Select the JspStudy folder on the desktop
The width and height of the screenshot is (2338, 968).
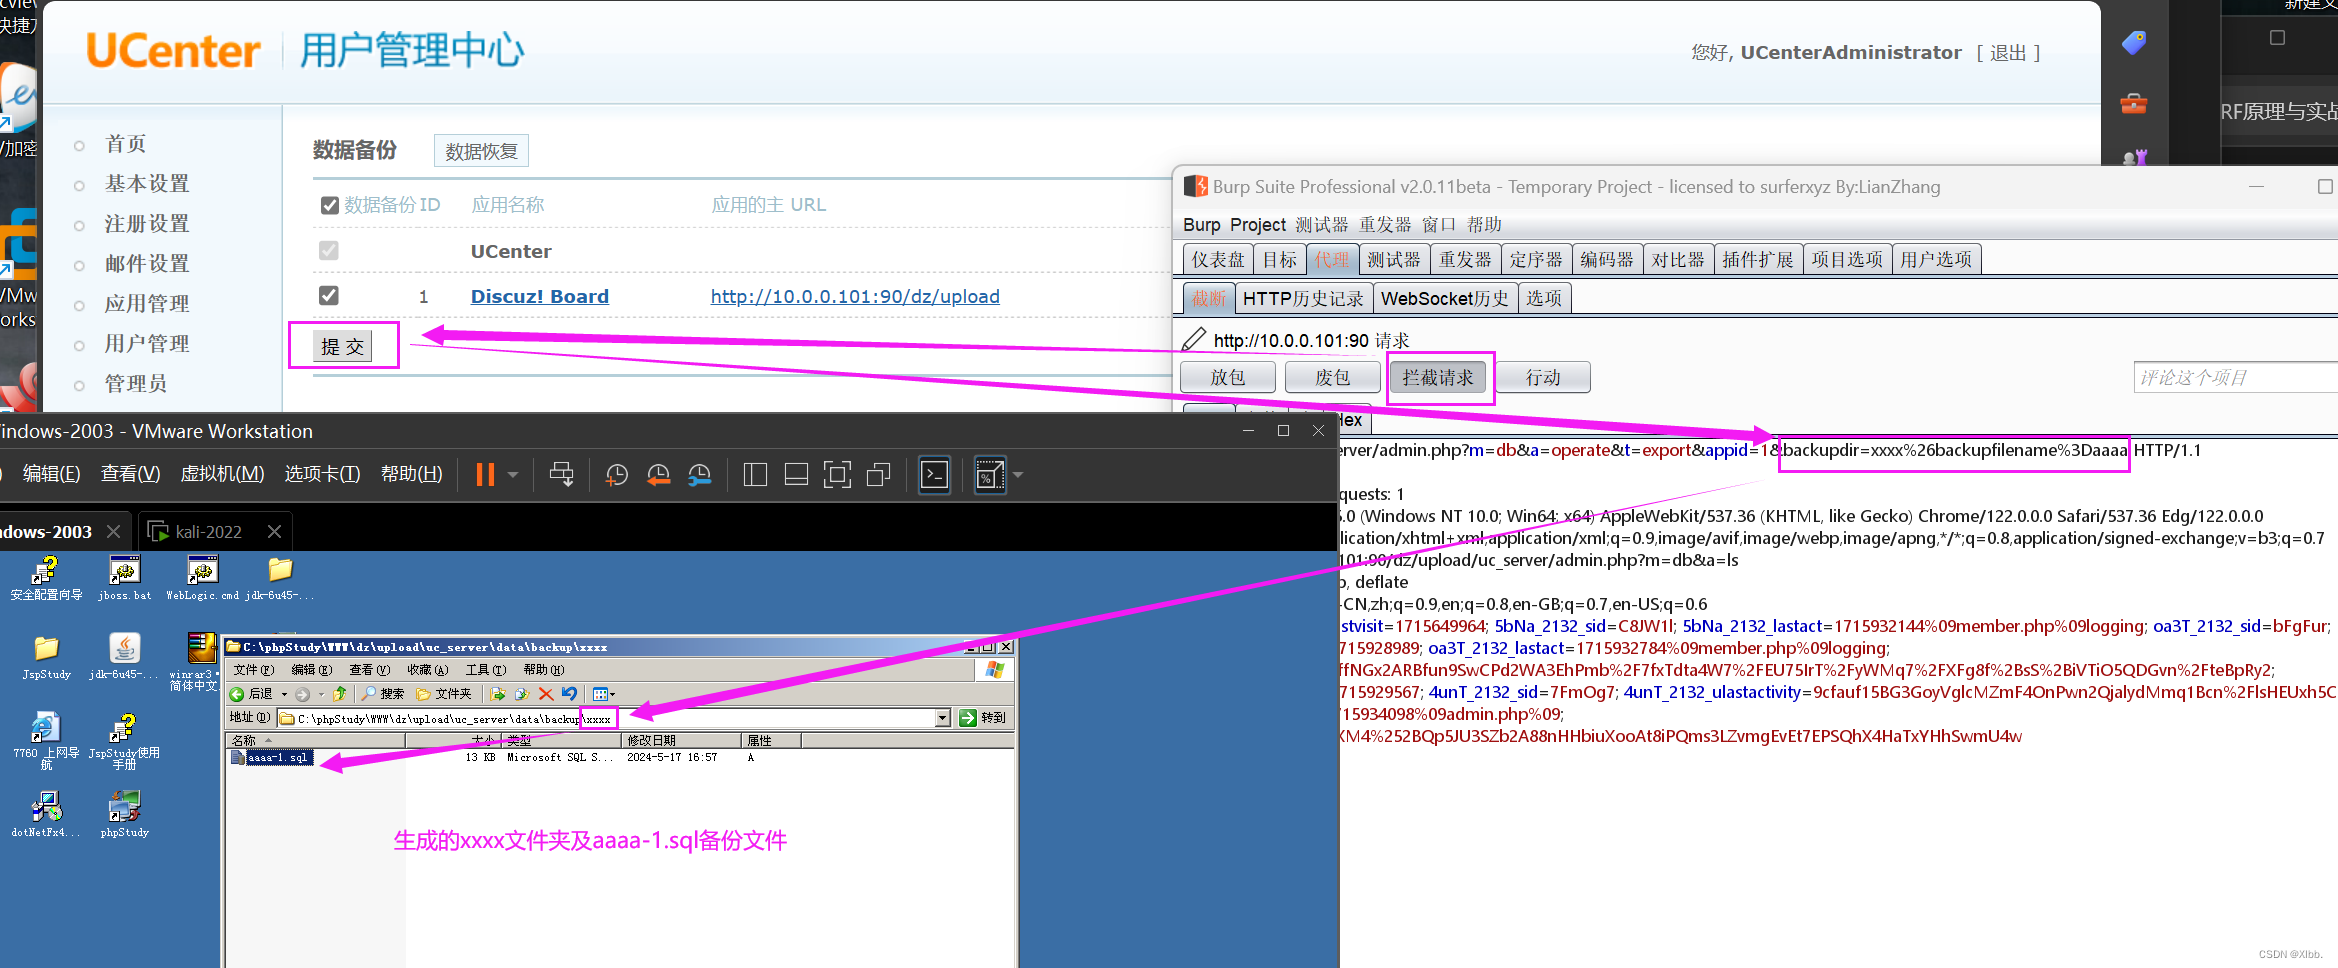point(46,657)
